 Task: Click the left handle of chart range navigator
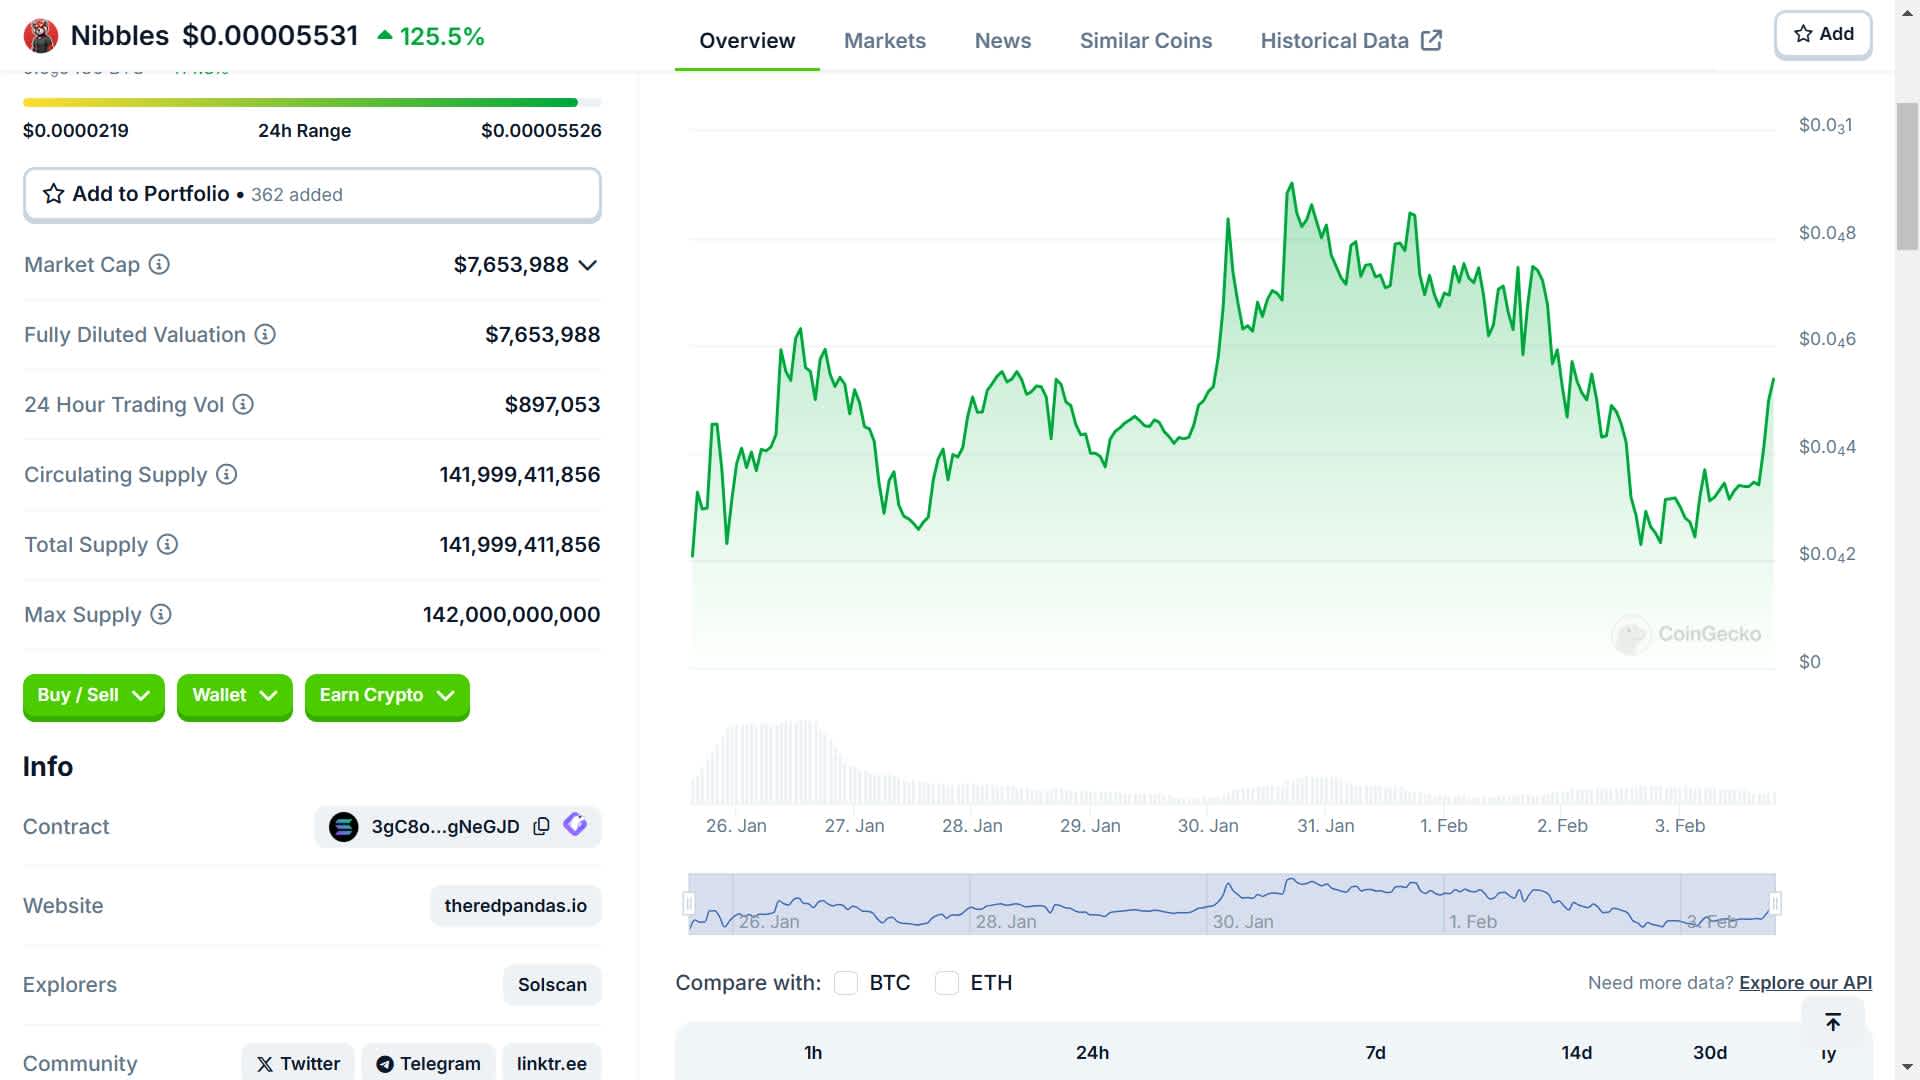(689, 904)
